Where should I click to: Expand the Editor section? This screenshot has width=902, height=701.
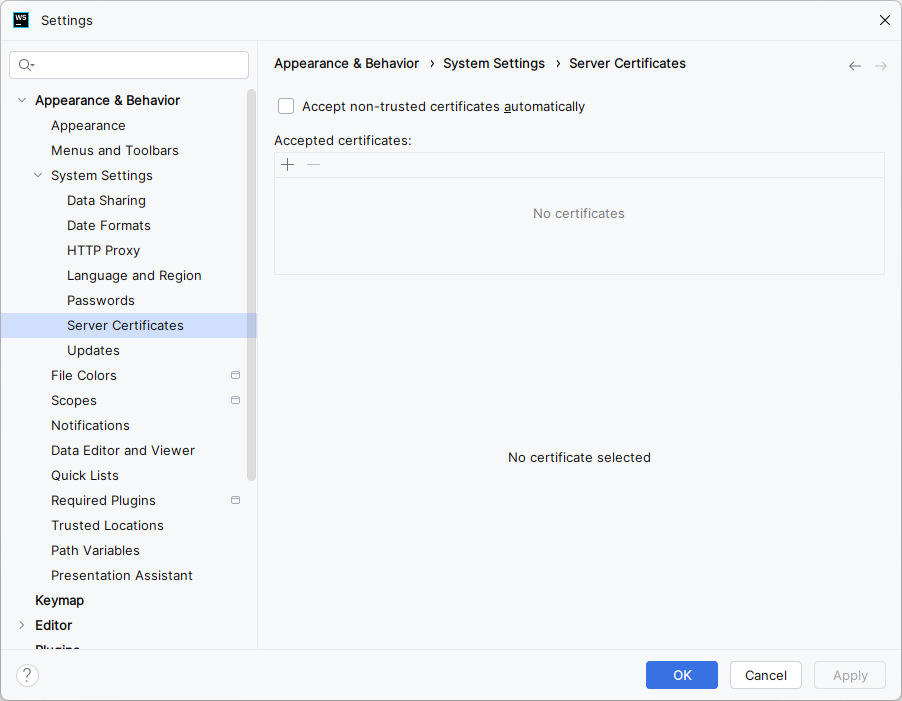(22, 625)
